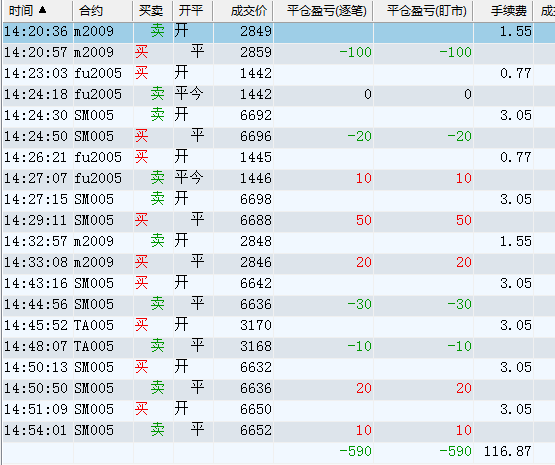Click the sort arrow next to 时间
The height and width of the screenshot is (465, 555).
tap(42, 10)
